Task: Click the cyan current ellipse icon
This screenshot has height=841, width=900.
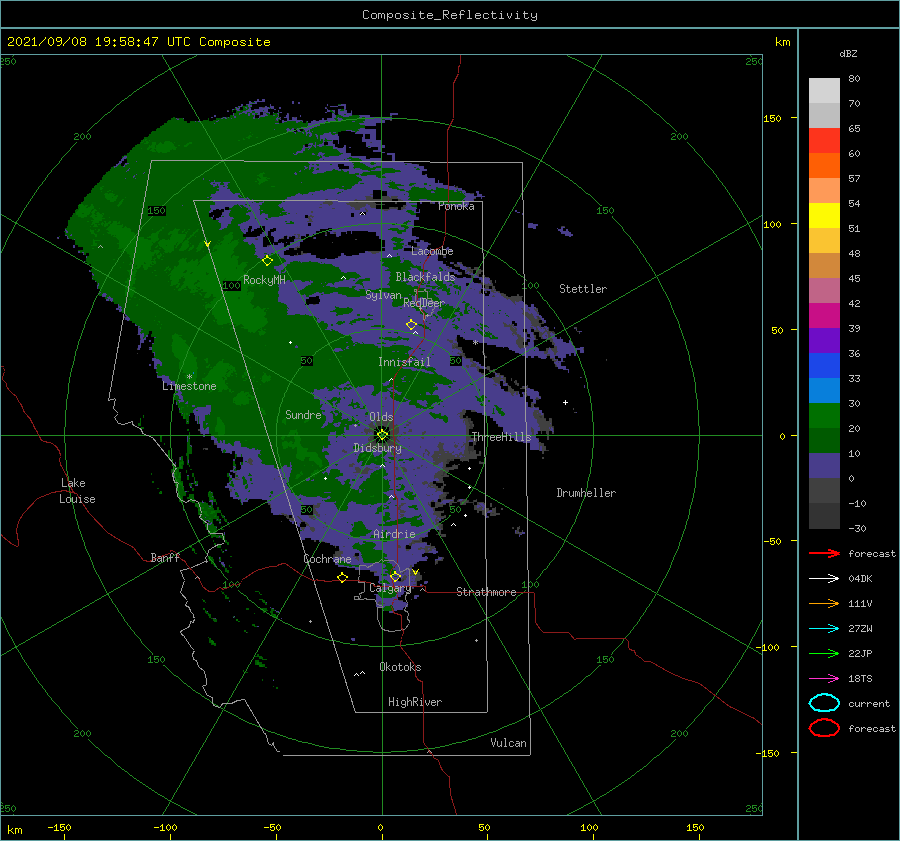Action: [x=824, y=703]
